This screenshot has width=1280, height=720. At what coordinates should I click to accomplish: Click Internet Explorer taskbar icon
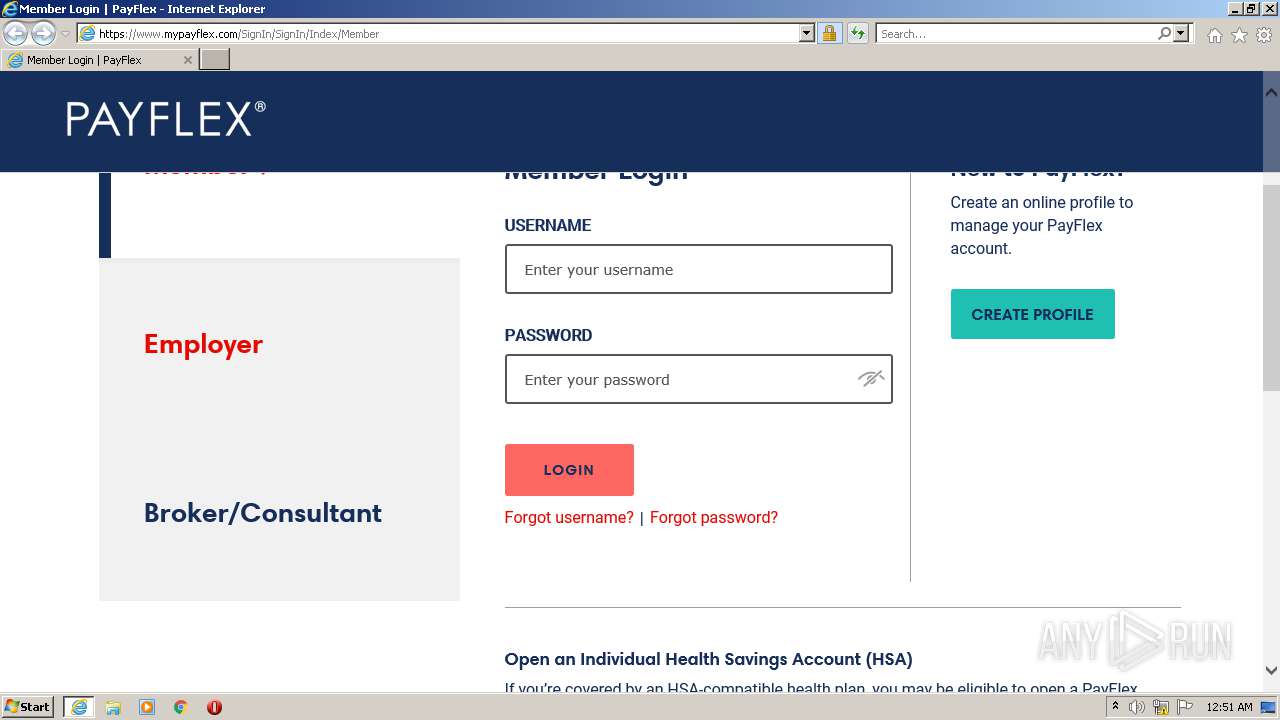(x=79, y=707)
